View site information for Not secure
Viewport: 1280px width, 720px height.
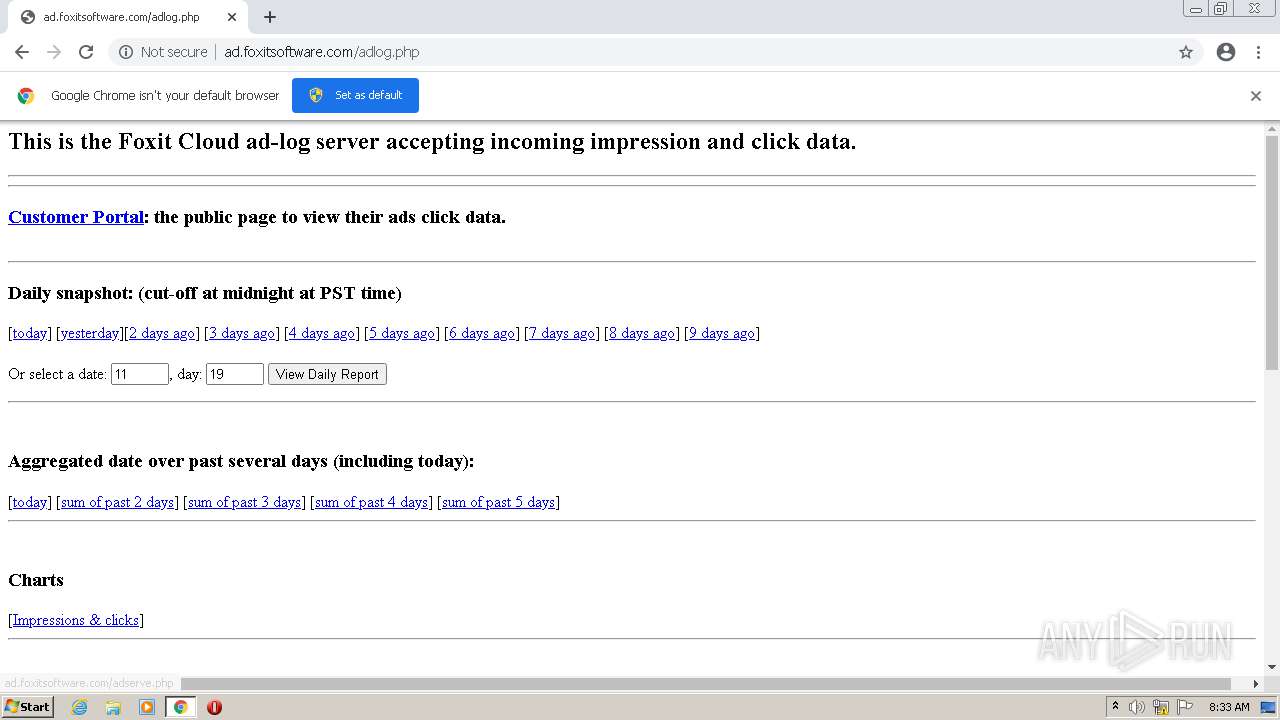tap(163, 52)
